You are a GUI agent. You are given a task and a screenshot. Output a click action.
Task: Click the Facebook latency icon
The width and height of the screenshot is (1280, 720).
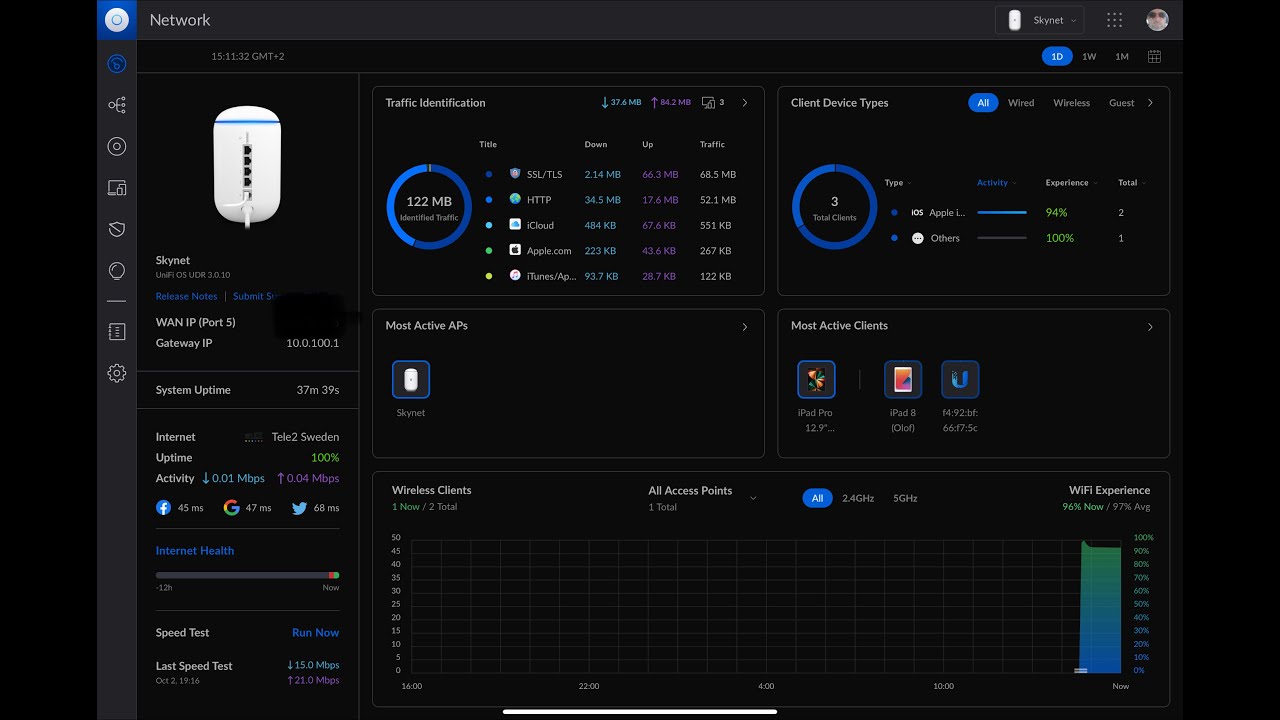click(163, 508)
